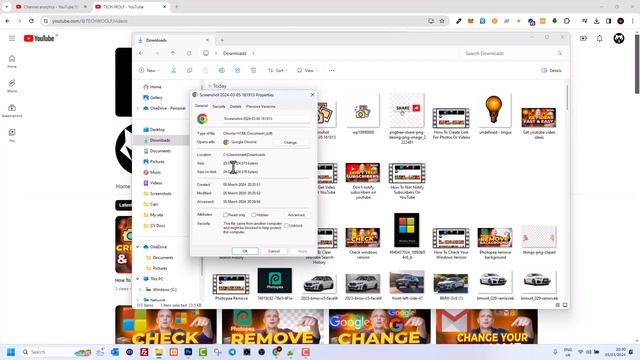Viewport: 640px width, 360px height.
Task: Collapse the This PC tree node
Action: 138,279
